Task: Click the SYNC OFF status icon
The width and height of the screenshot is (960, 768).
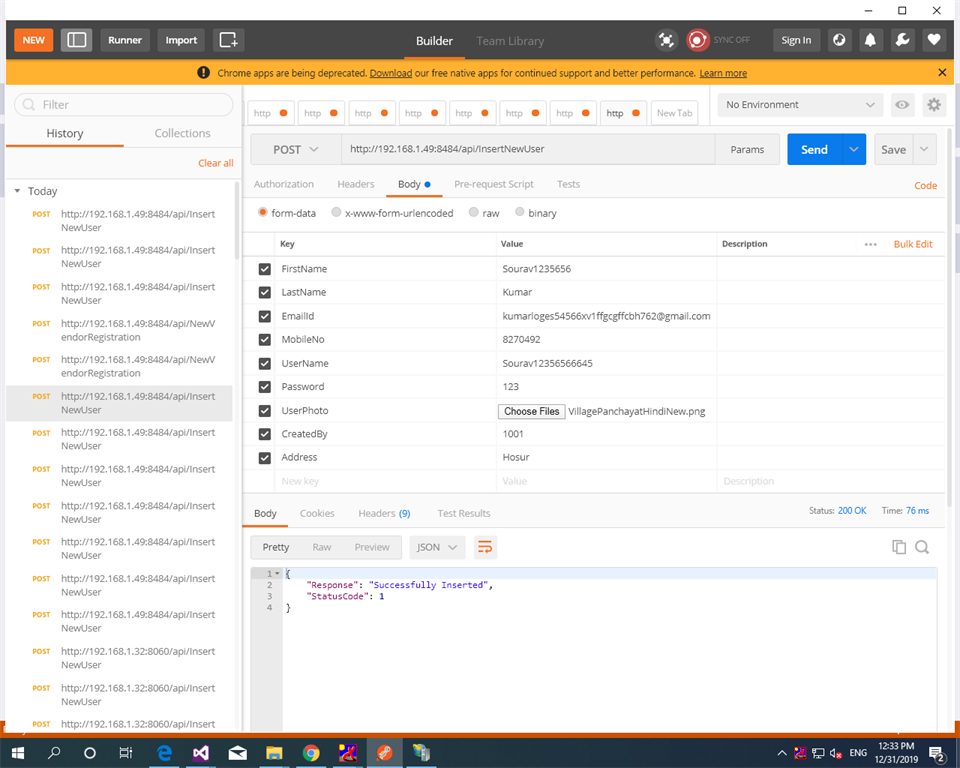Action: pos(698,40)
